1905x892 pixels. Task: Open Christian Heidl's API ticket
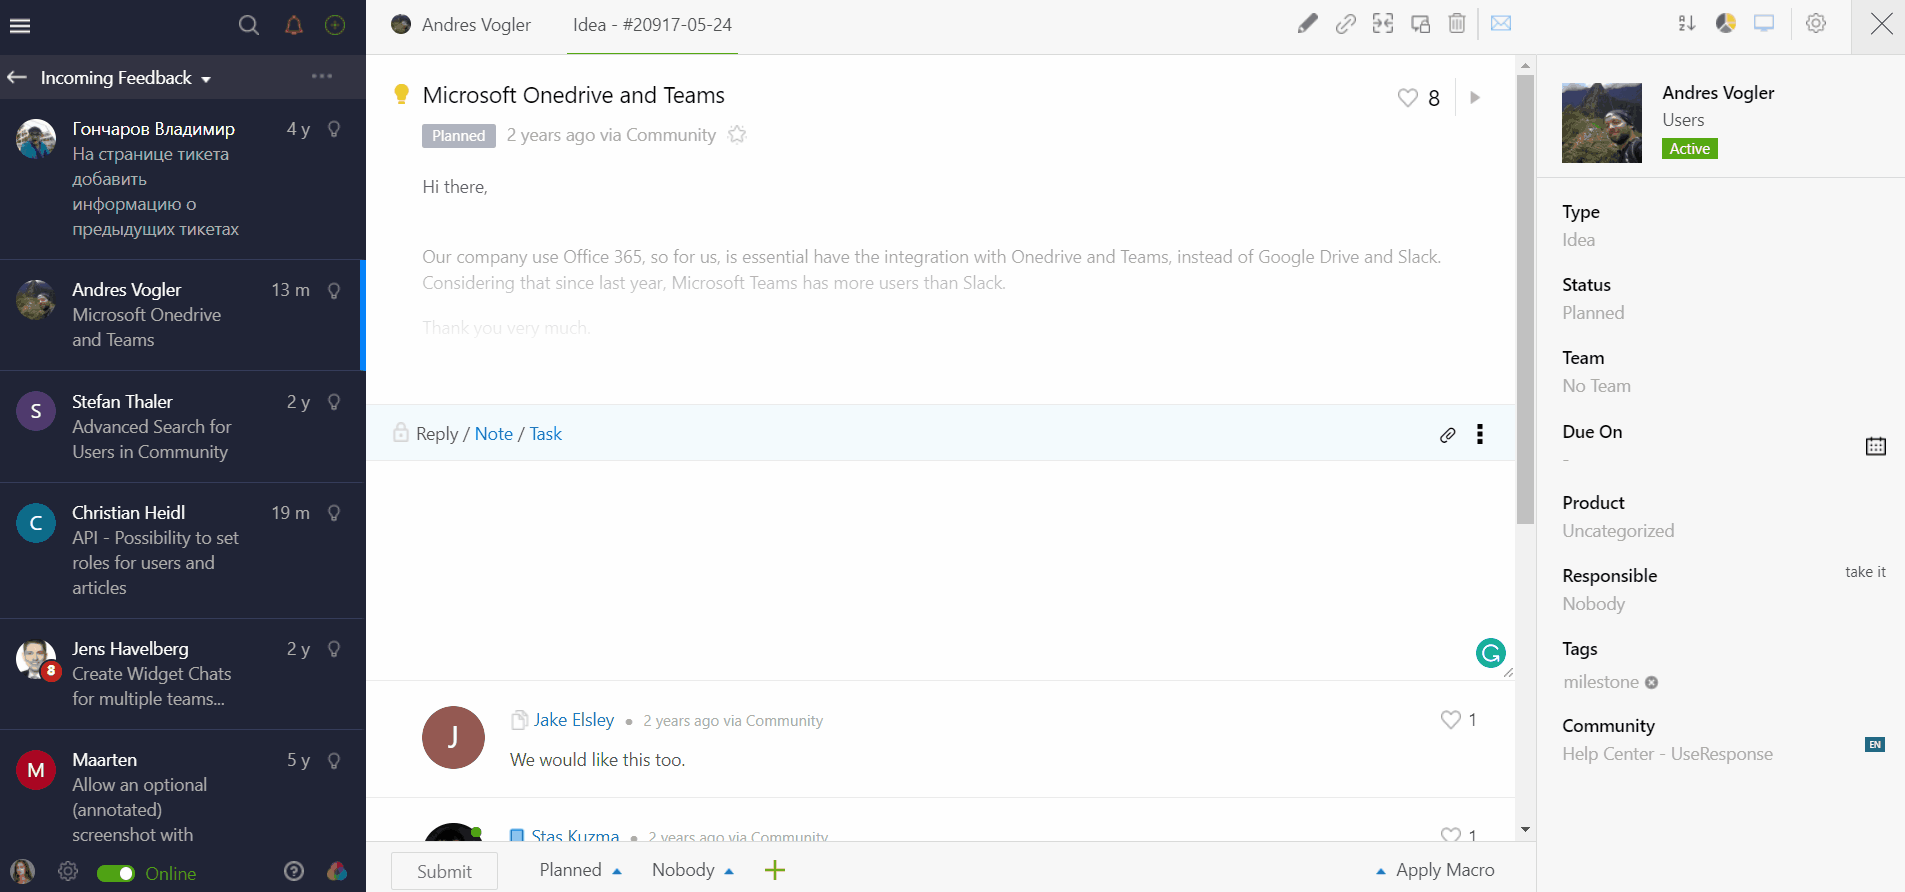182,550
